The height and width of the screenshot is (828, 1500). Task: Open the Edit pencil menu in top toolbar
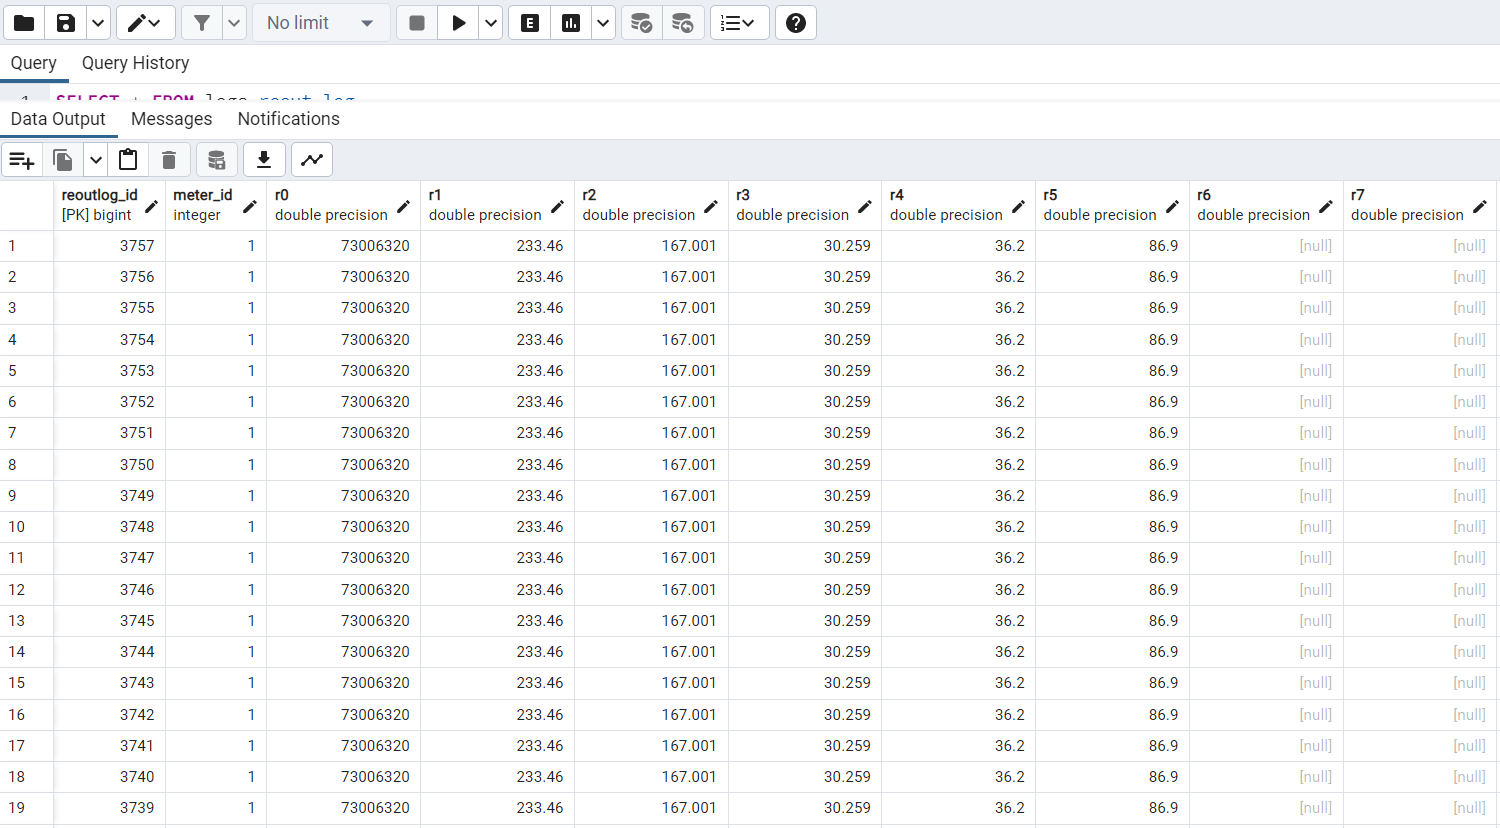[145, 23]
